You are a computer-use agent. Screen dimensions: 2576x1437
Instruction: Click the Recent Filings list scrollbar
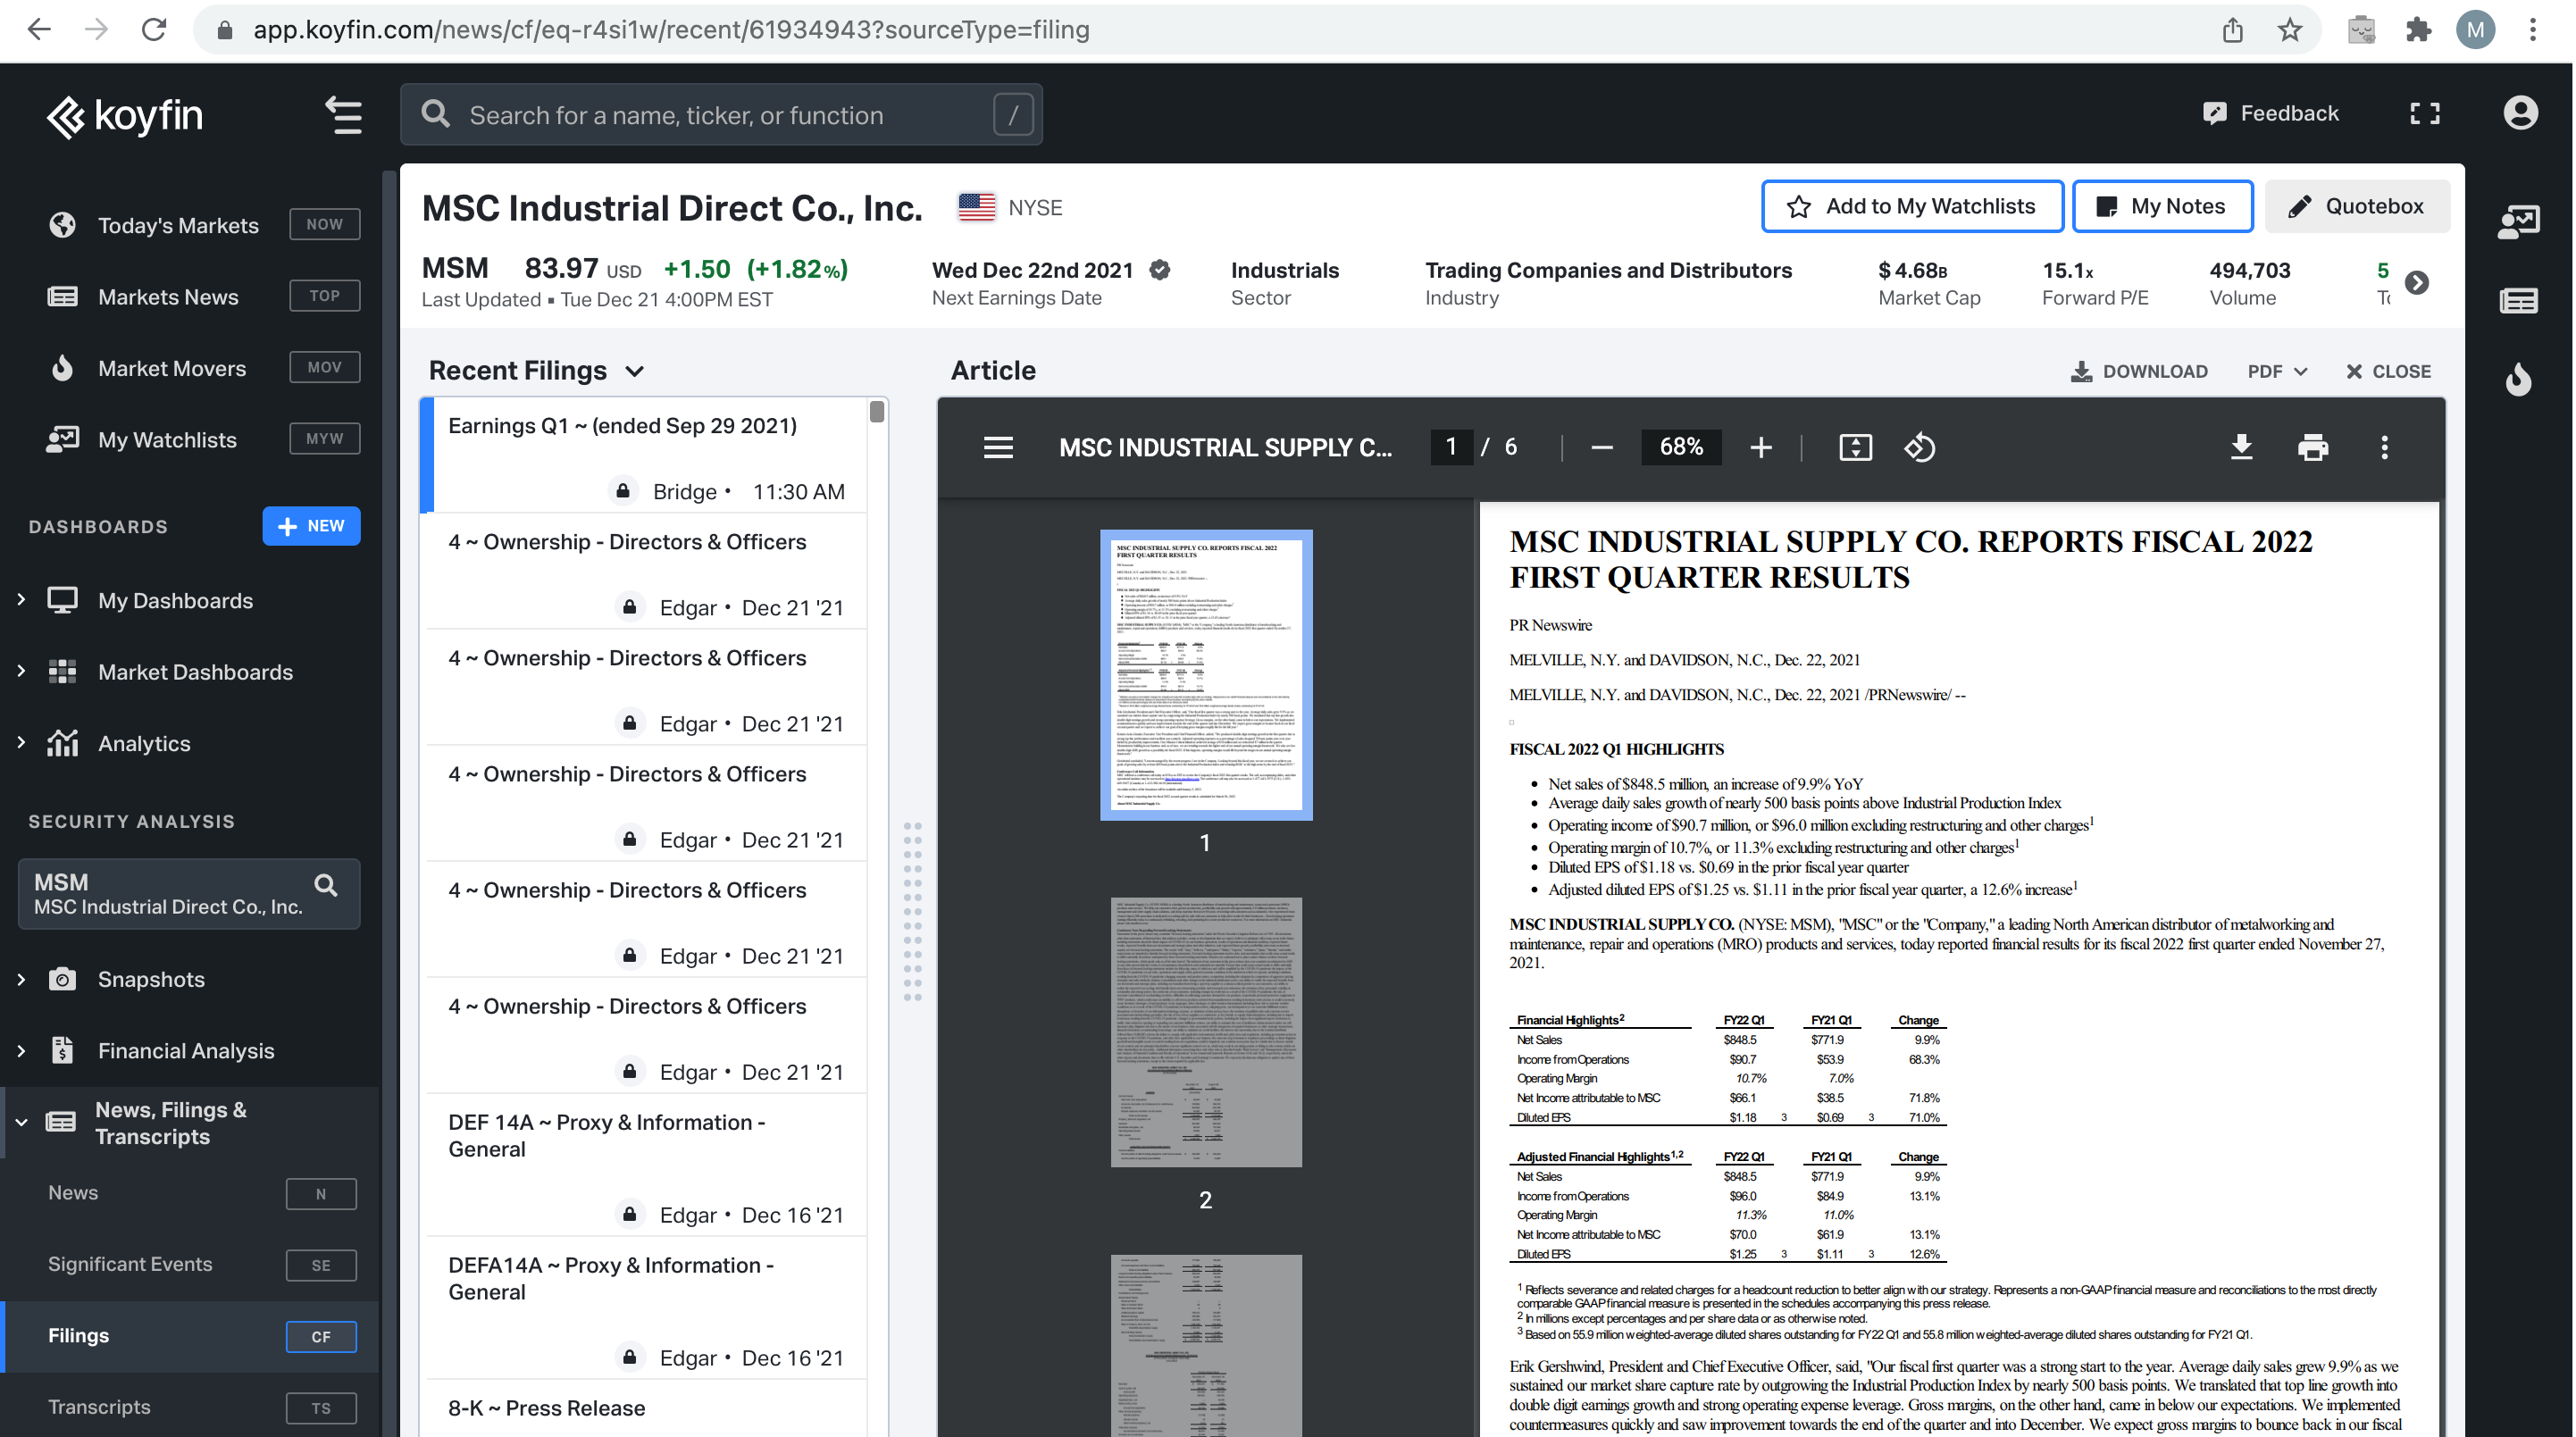877,412
